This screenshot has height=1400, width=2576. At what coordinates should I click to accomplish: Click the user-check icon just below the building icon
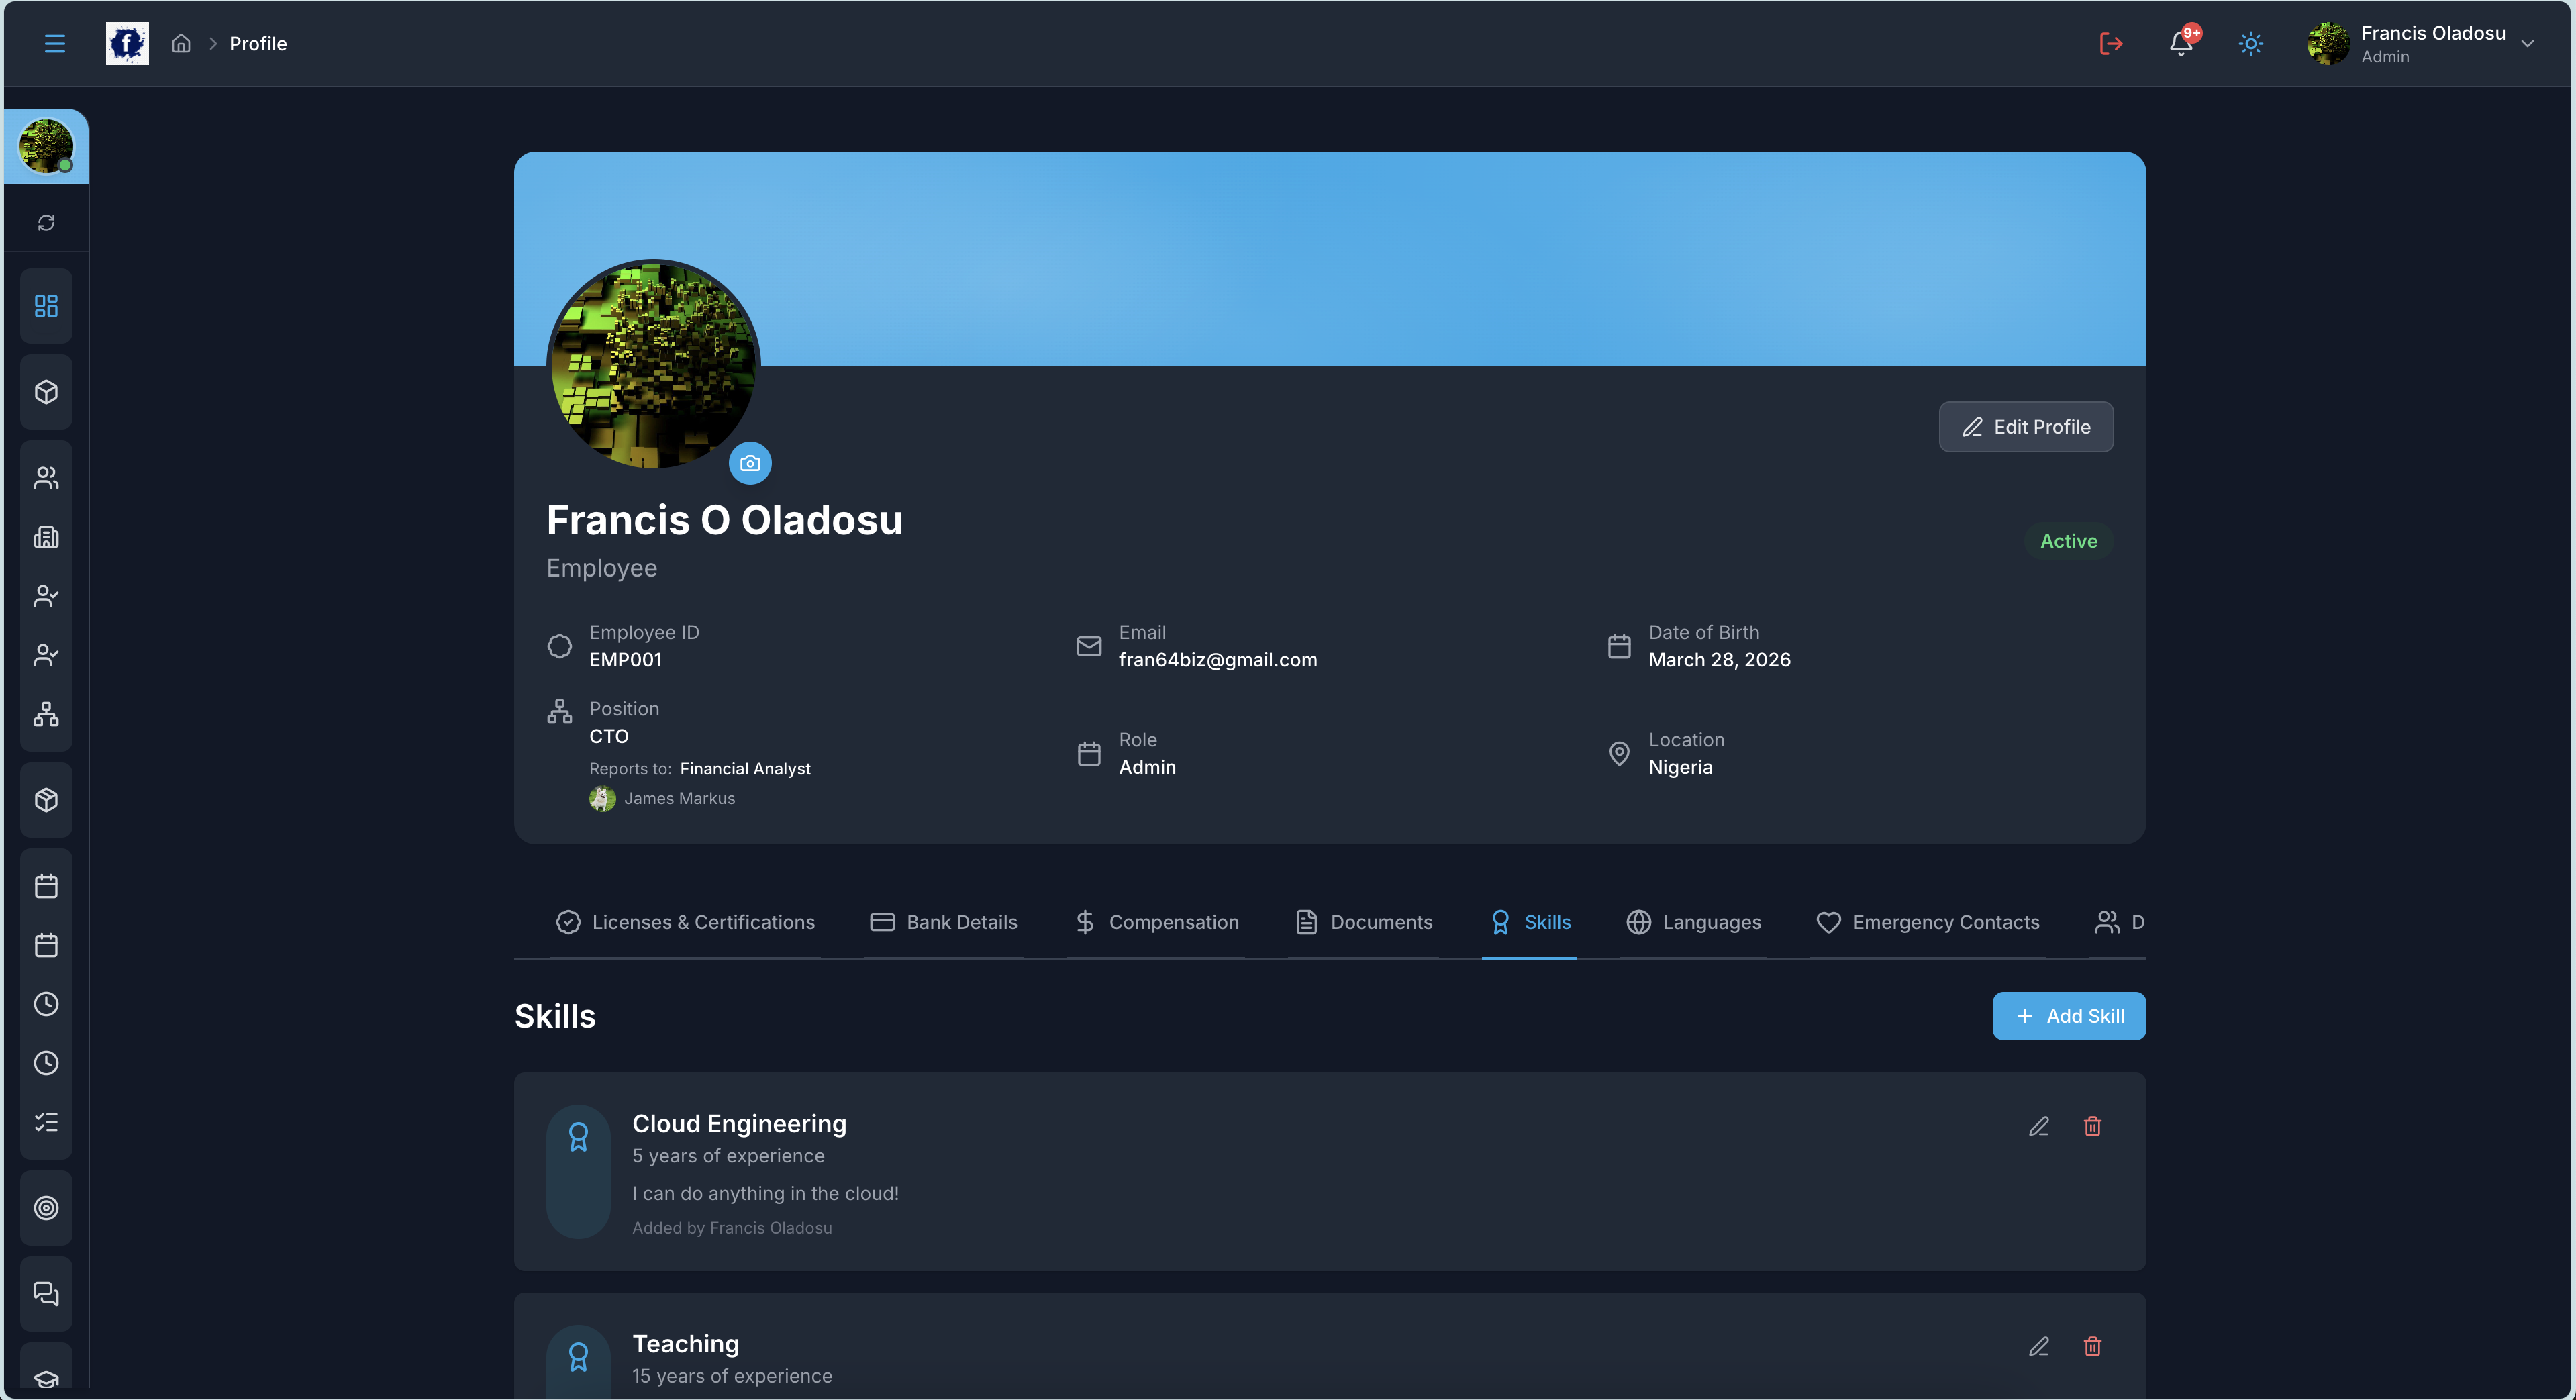coord(46,596)
